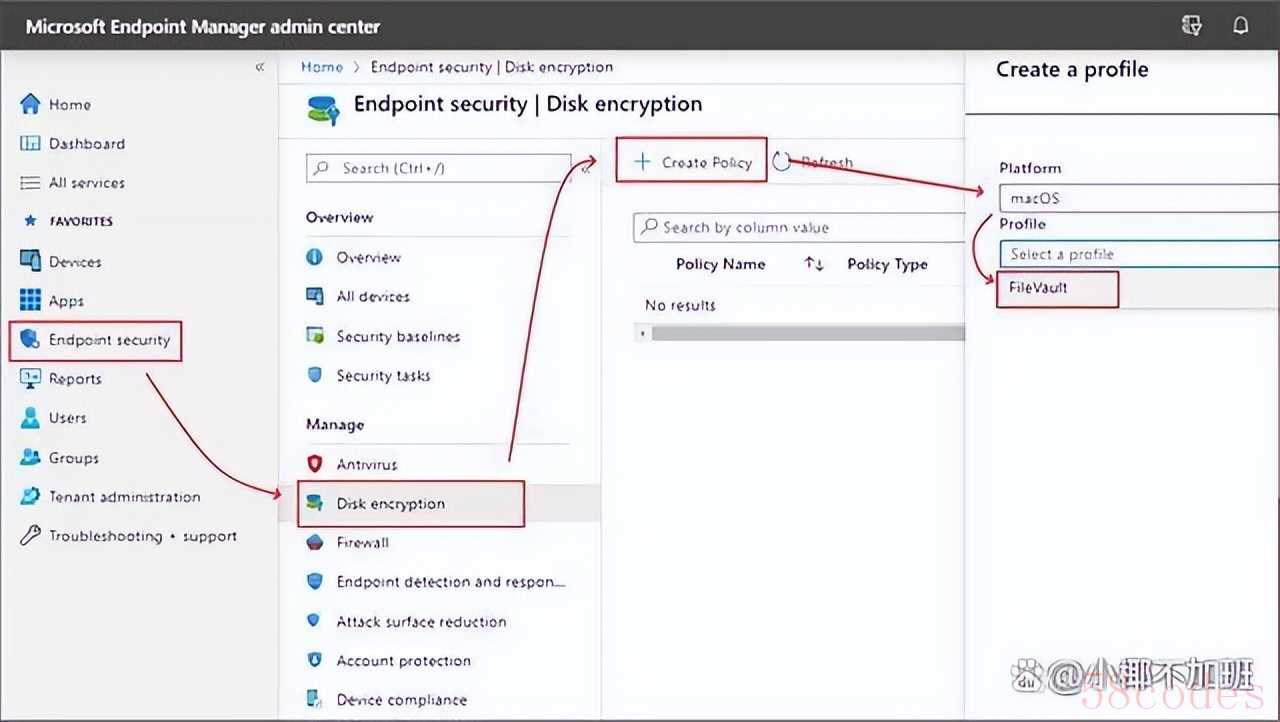The image size is (1280, 722).
Task: Open Security baselines menu item
Action: 398,336
